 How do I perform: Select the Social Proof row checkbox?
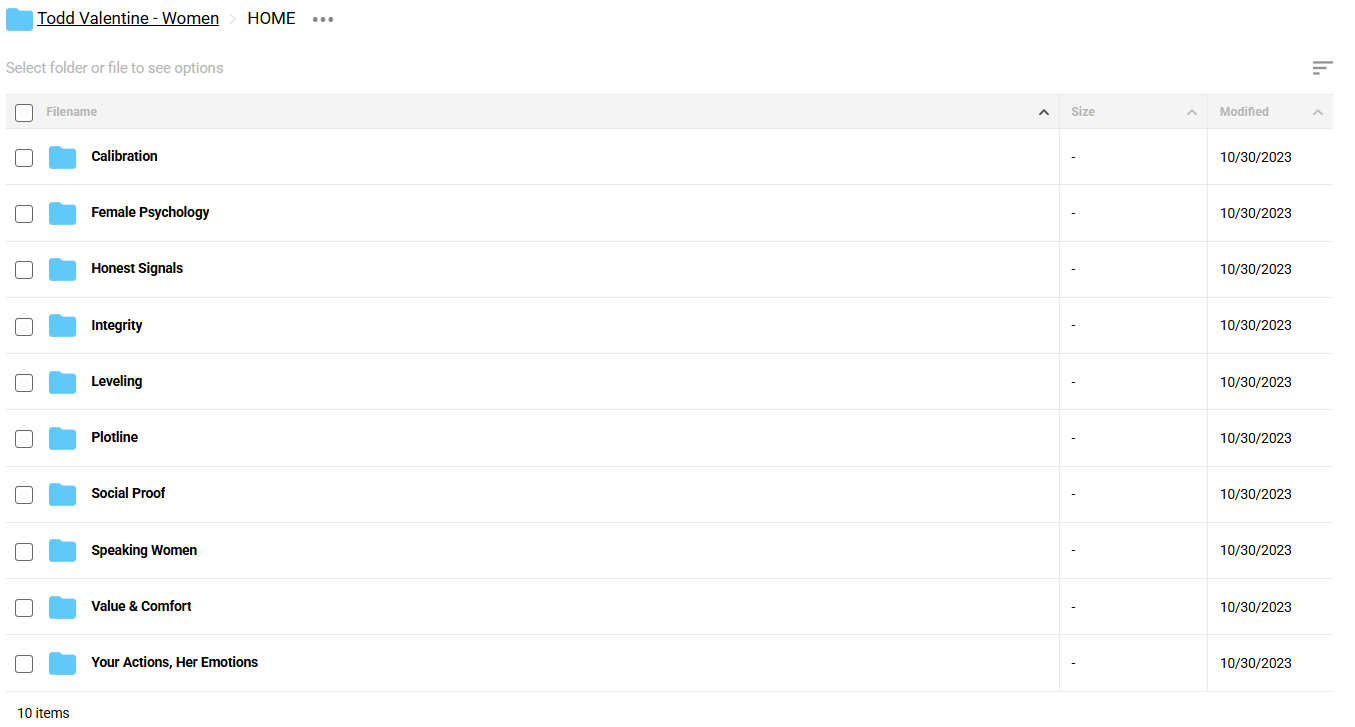click(24, 494)
